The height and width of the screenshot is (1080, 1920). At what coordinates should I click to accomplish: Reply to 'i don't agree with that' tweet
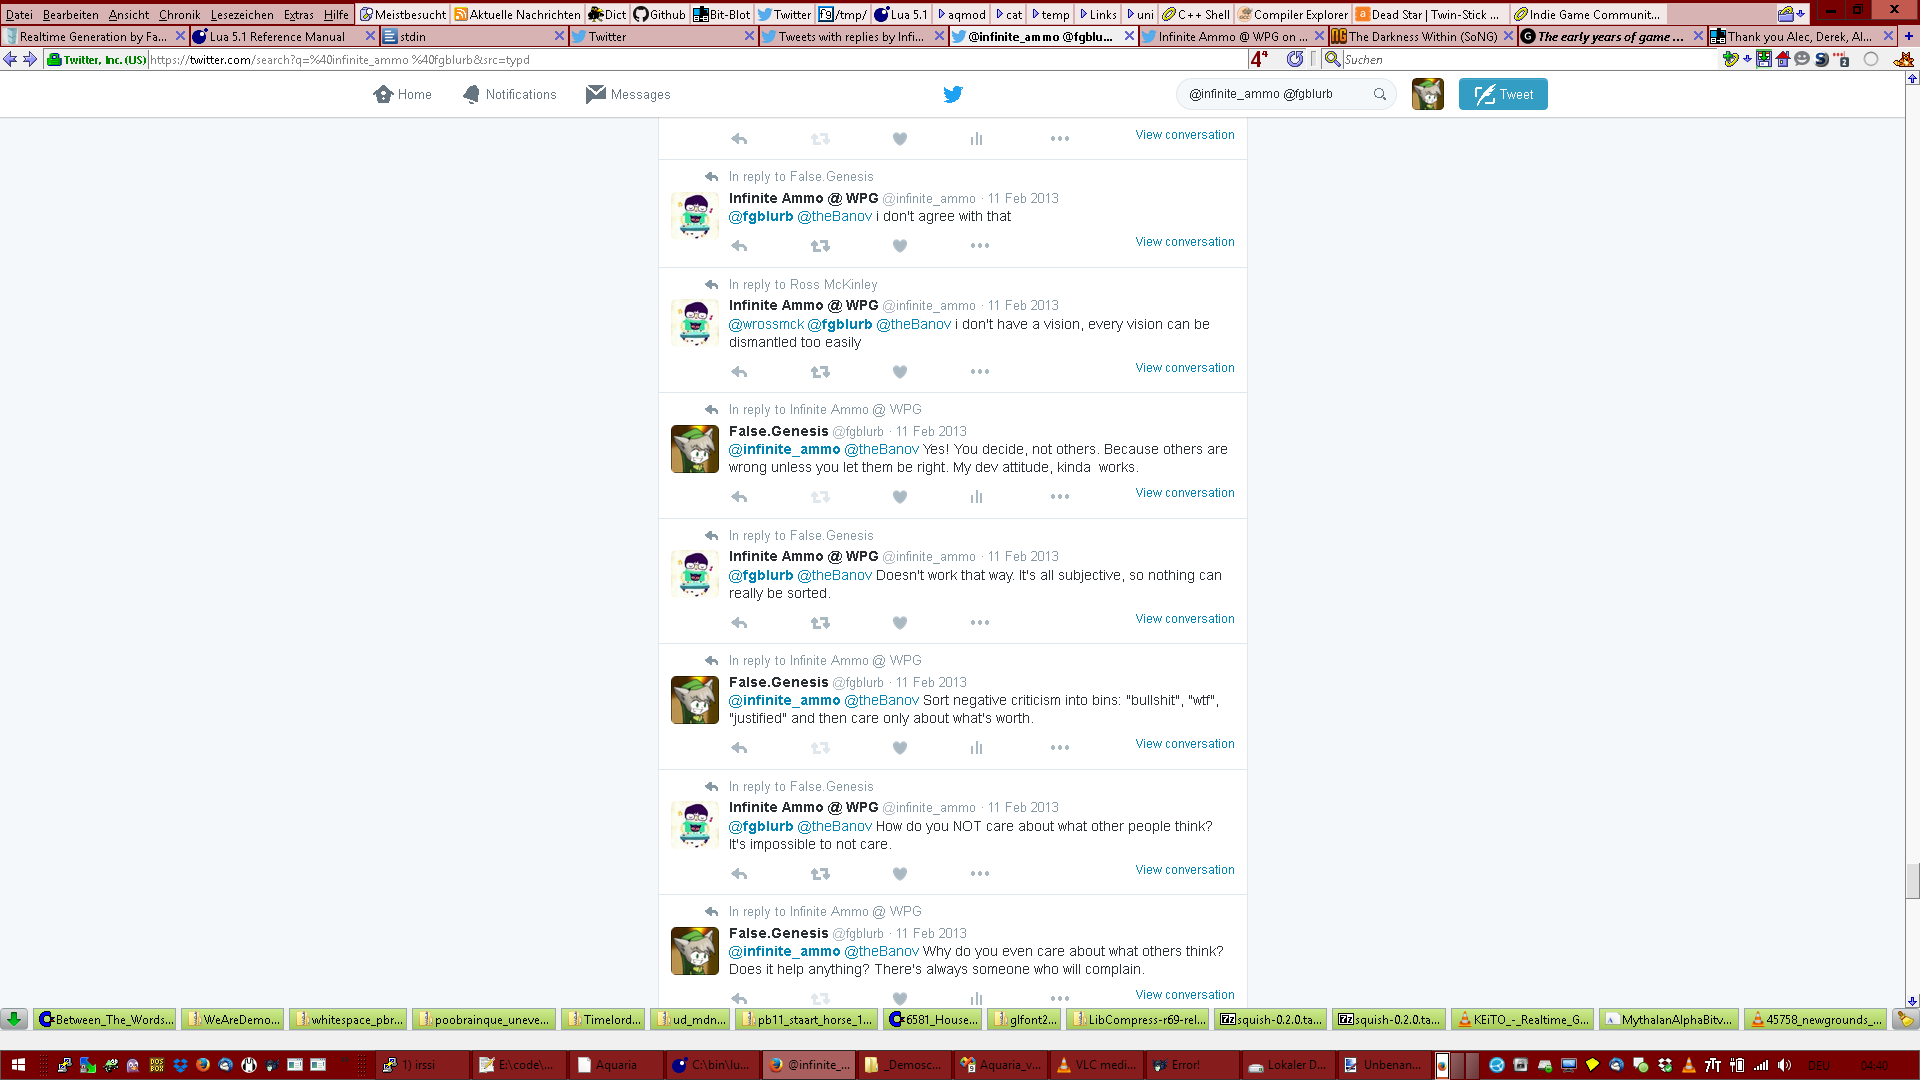[x=739, y=246]
